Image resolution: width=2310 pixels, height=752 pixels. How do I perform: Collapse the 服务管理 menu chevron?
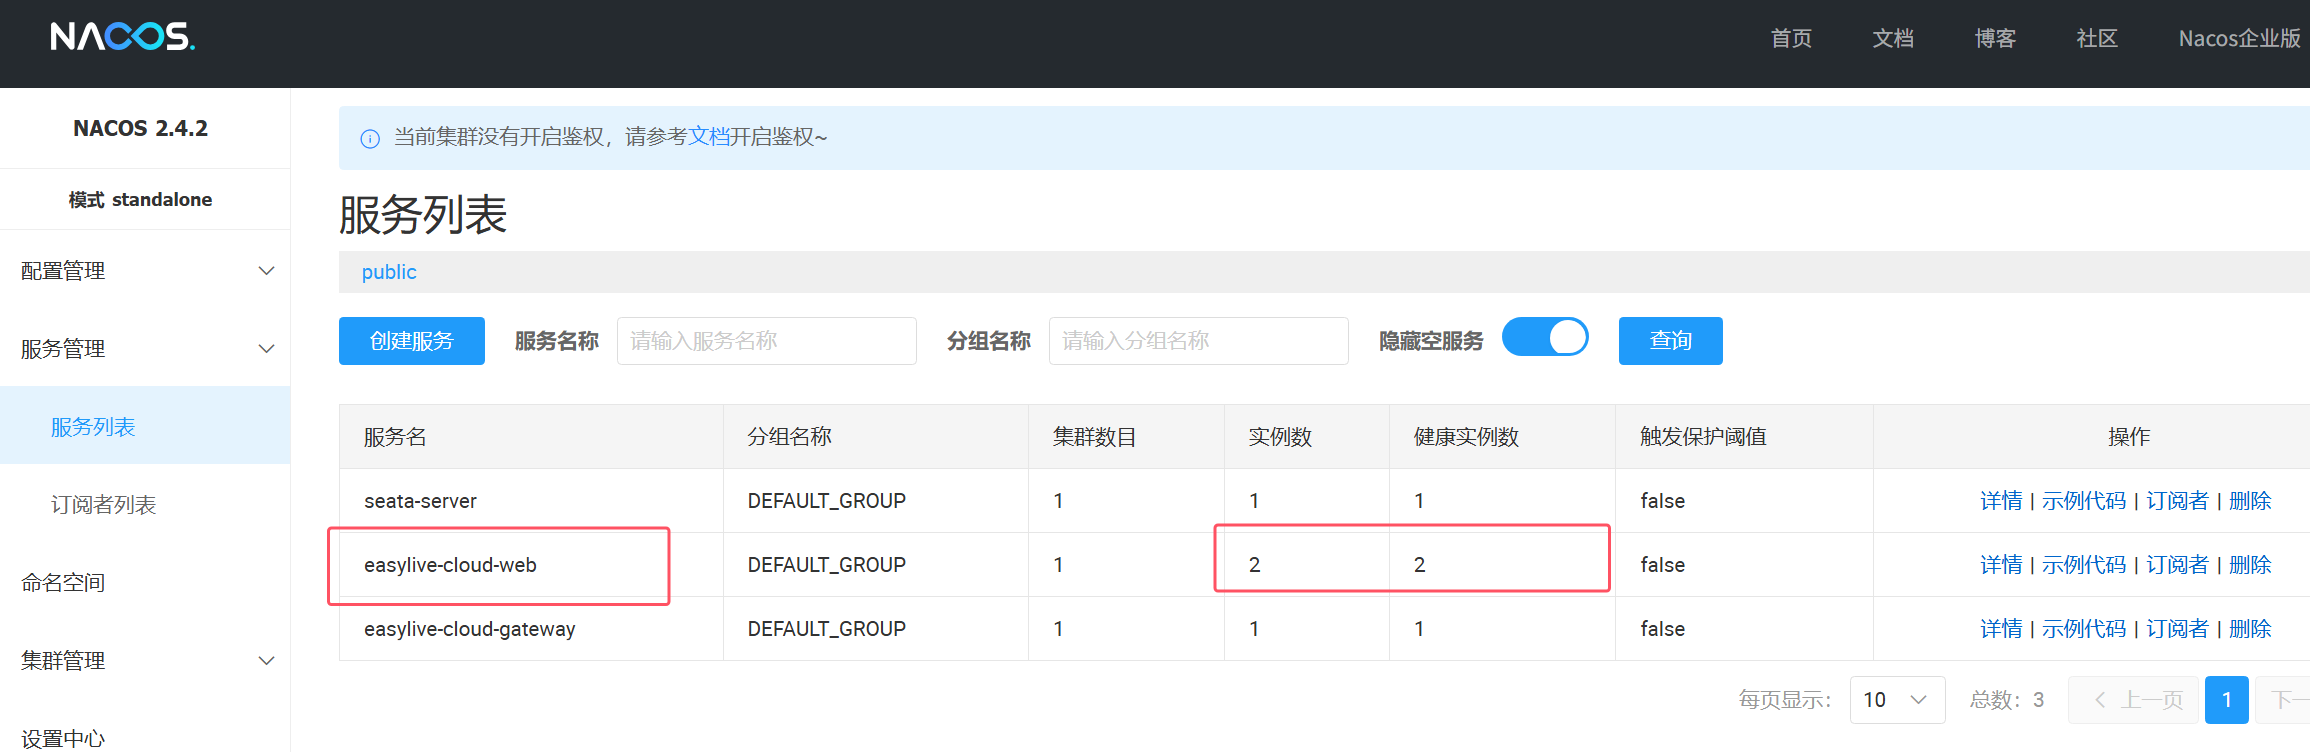tap(266, 349)
